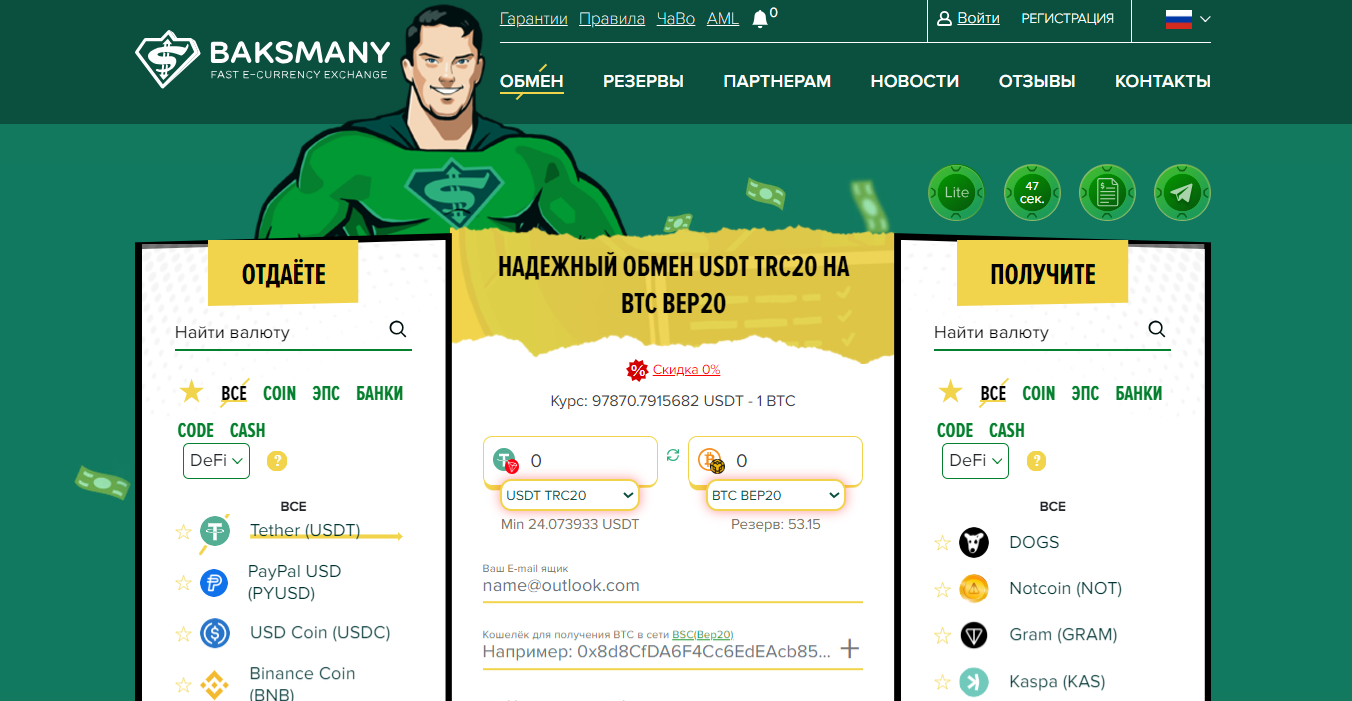Open the yellow question mark help under Получите
This screenshot has height=701, width=1352.
click(x=1037, y=461)
